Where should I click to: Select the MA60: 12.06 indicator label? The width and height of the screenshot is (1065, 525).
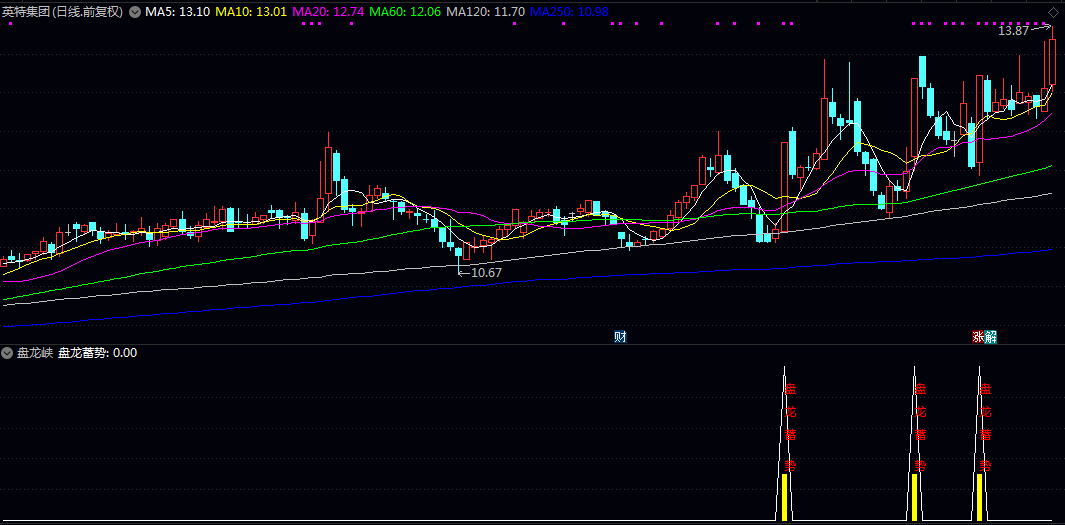point(406,12)
